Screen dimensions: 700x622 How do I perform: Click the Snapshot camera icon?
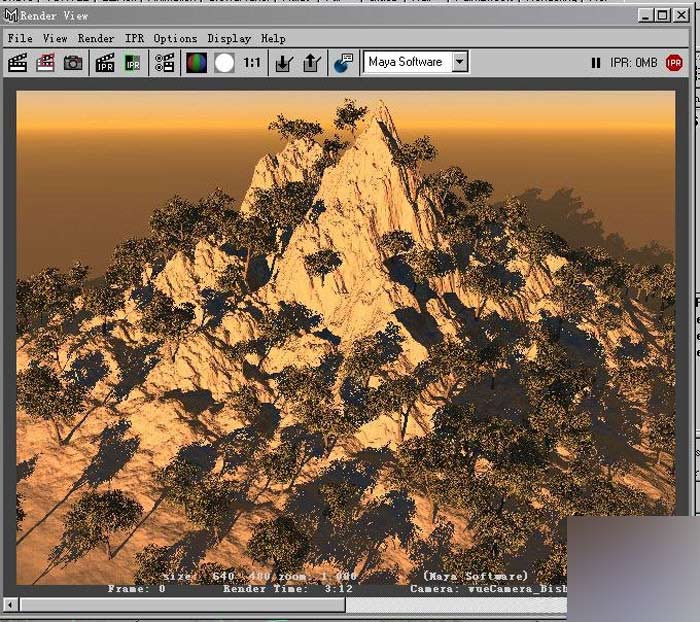click(73, 63)
